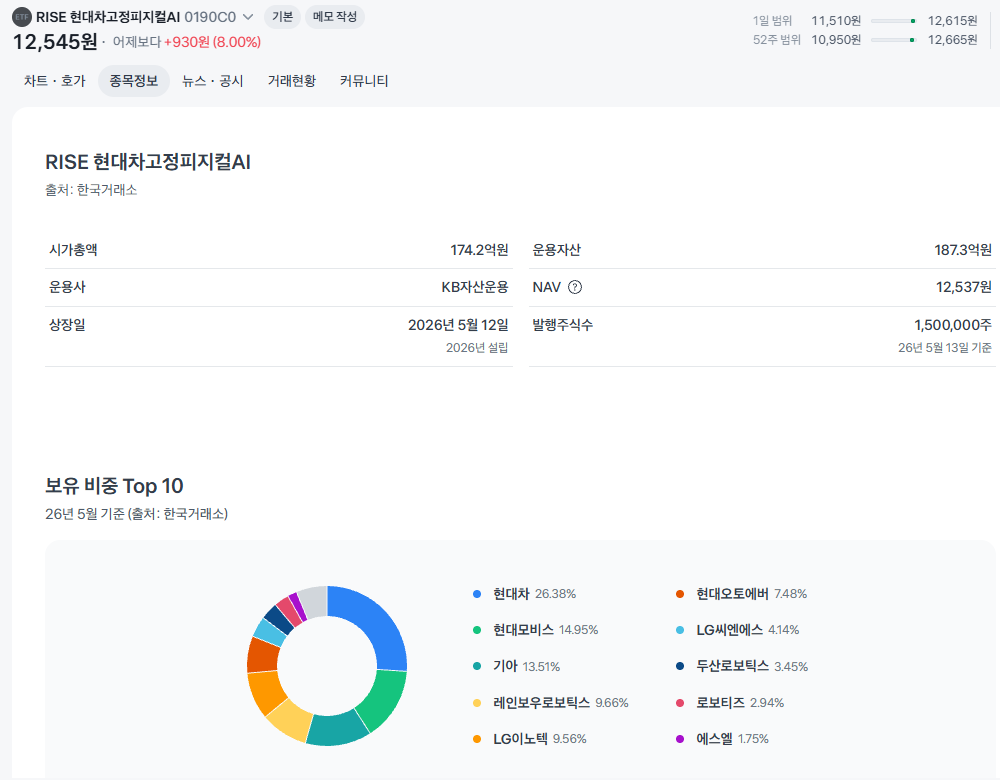1000x780 pixels.
Task: Click the 시가총액 value 174.2억원
Action: [x=479, y=250]
